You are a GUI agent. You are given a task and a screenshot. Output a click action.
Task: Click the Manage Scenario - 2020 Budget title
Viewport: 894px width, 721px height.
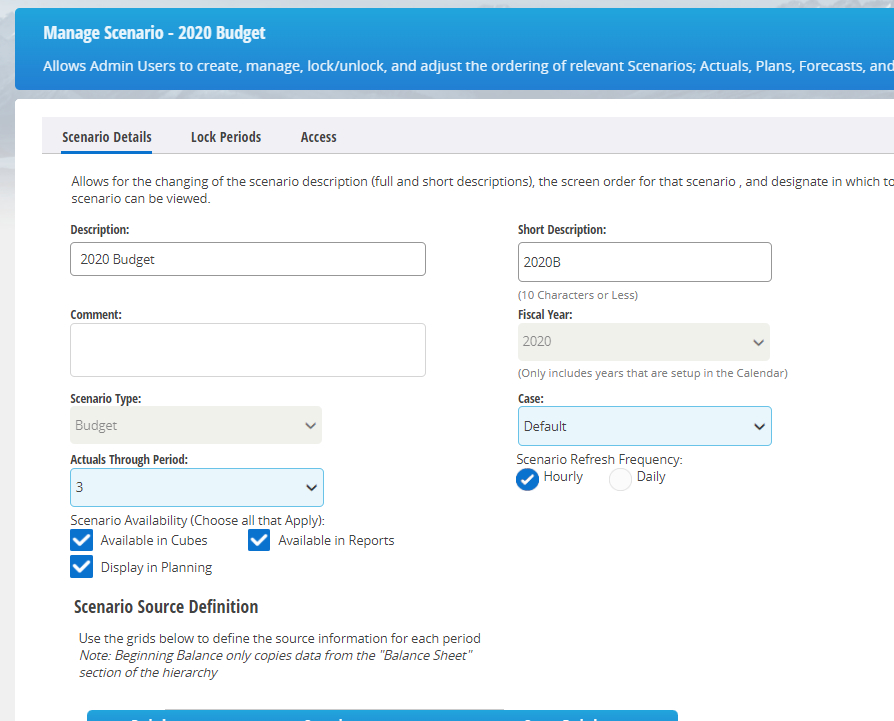155,33
